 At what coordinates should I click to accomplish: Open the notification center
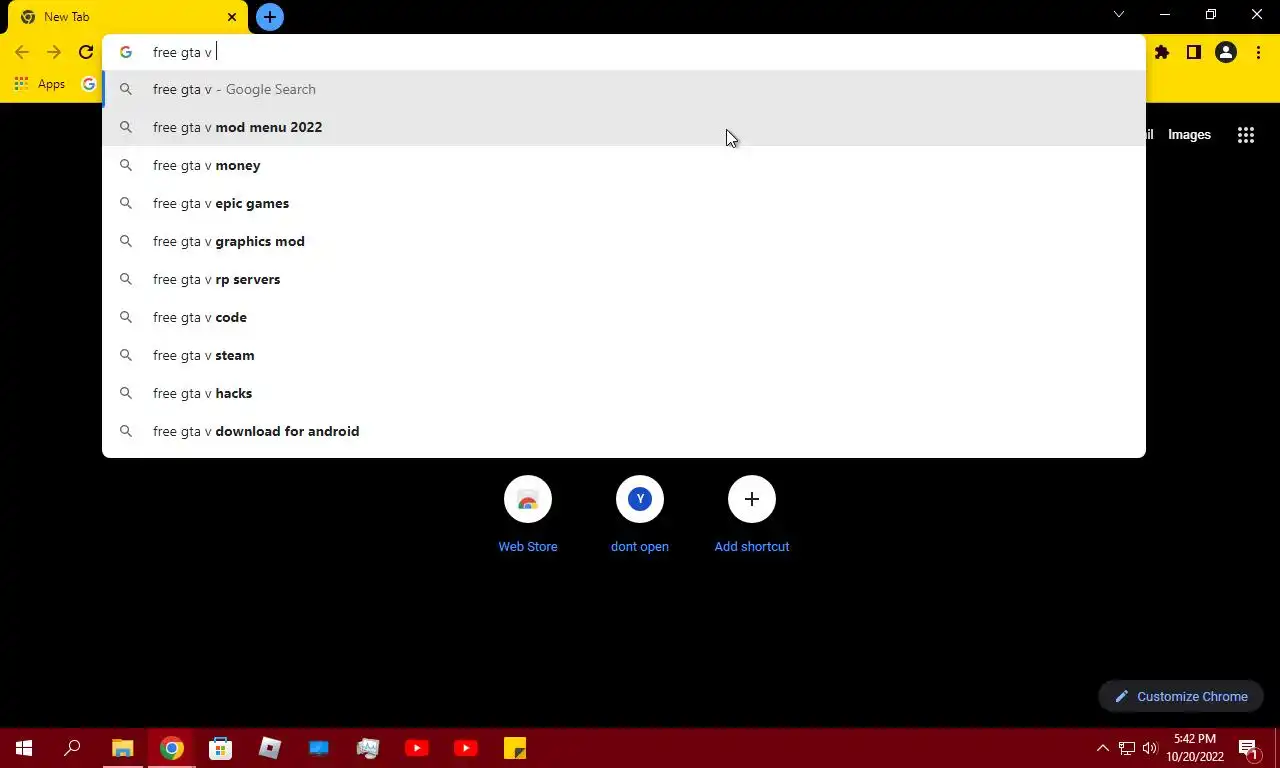pyautogui.click(x=1250, y=748)
